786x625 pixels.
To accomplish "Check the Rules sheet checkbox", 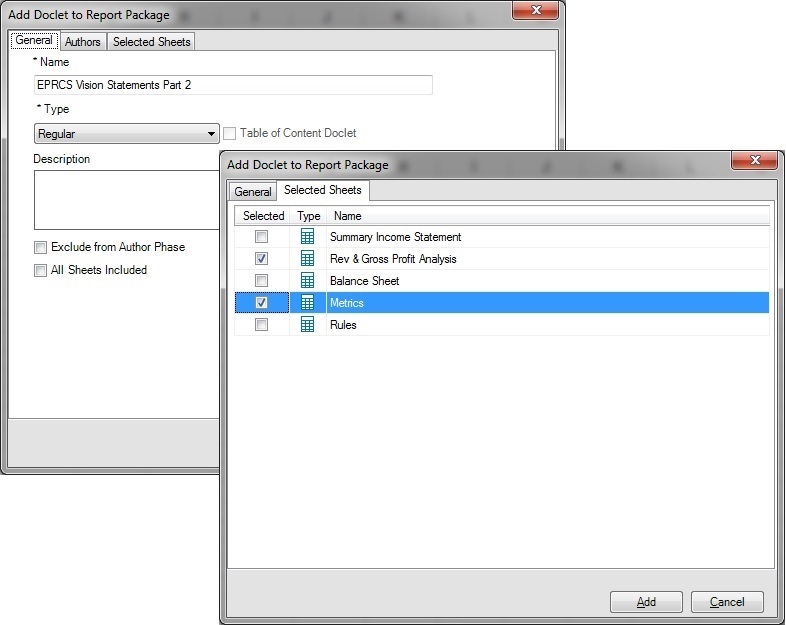I will coord(261,325).
